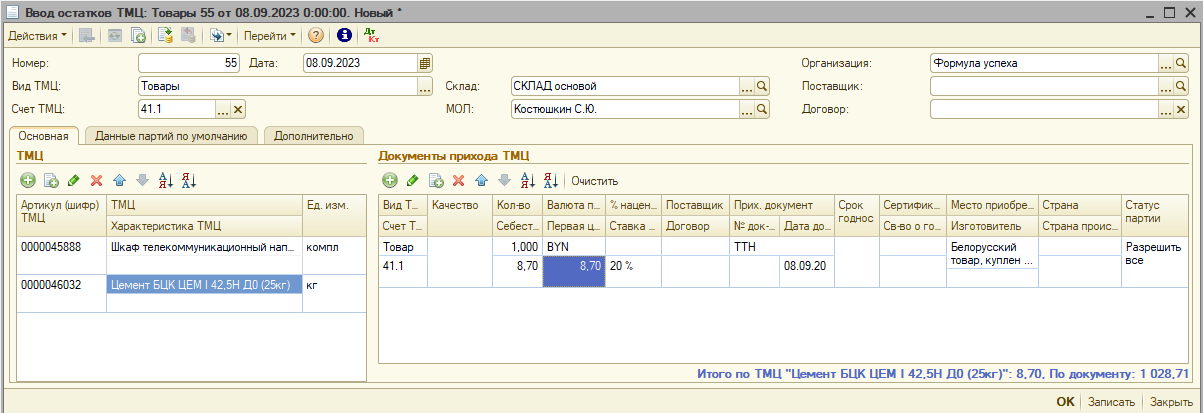
Task: Select Шкаф телекоммуникационный row in ТМЦ
Action: (203, 246)
